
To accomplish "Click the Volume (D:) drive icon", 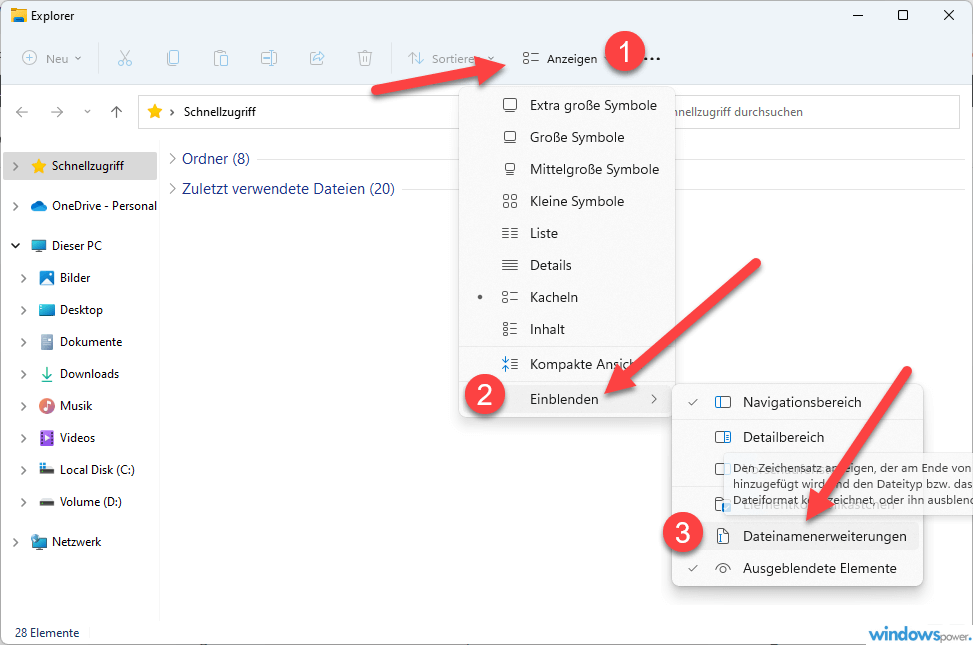I will coord(47,502).
